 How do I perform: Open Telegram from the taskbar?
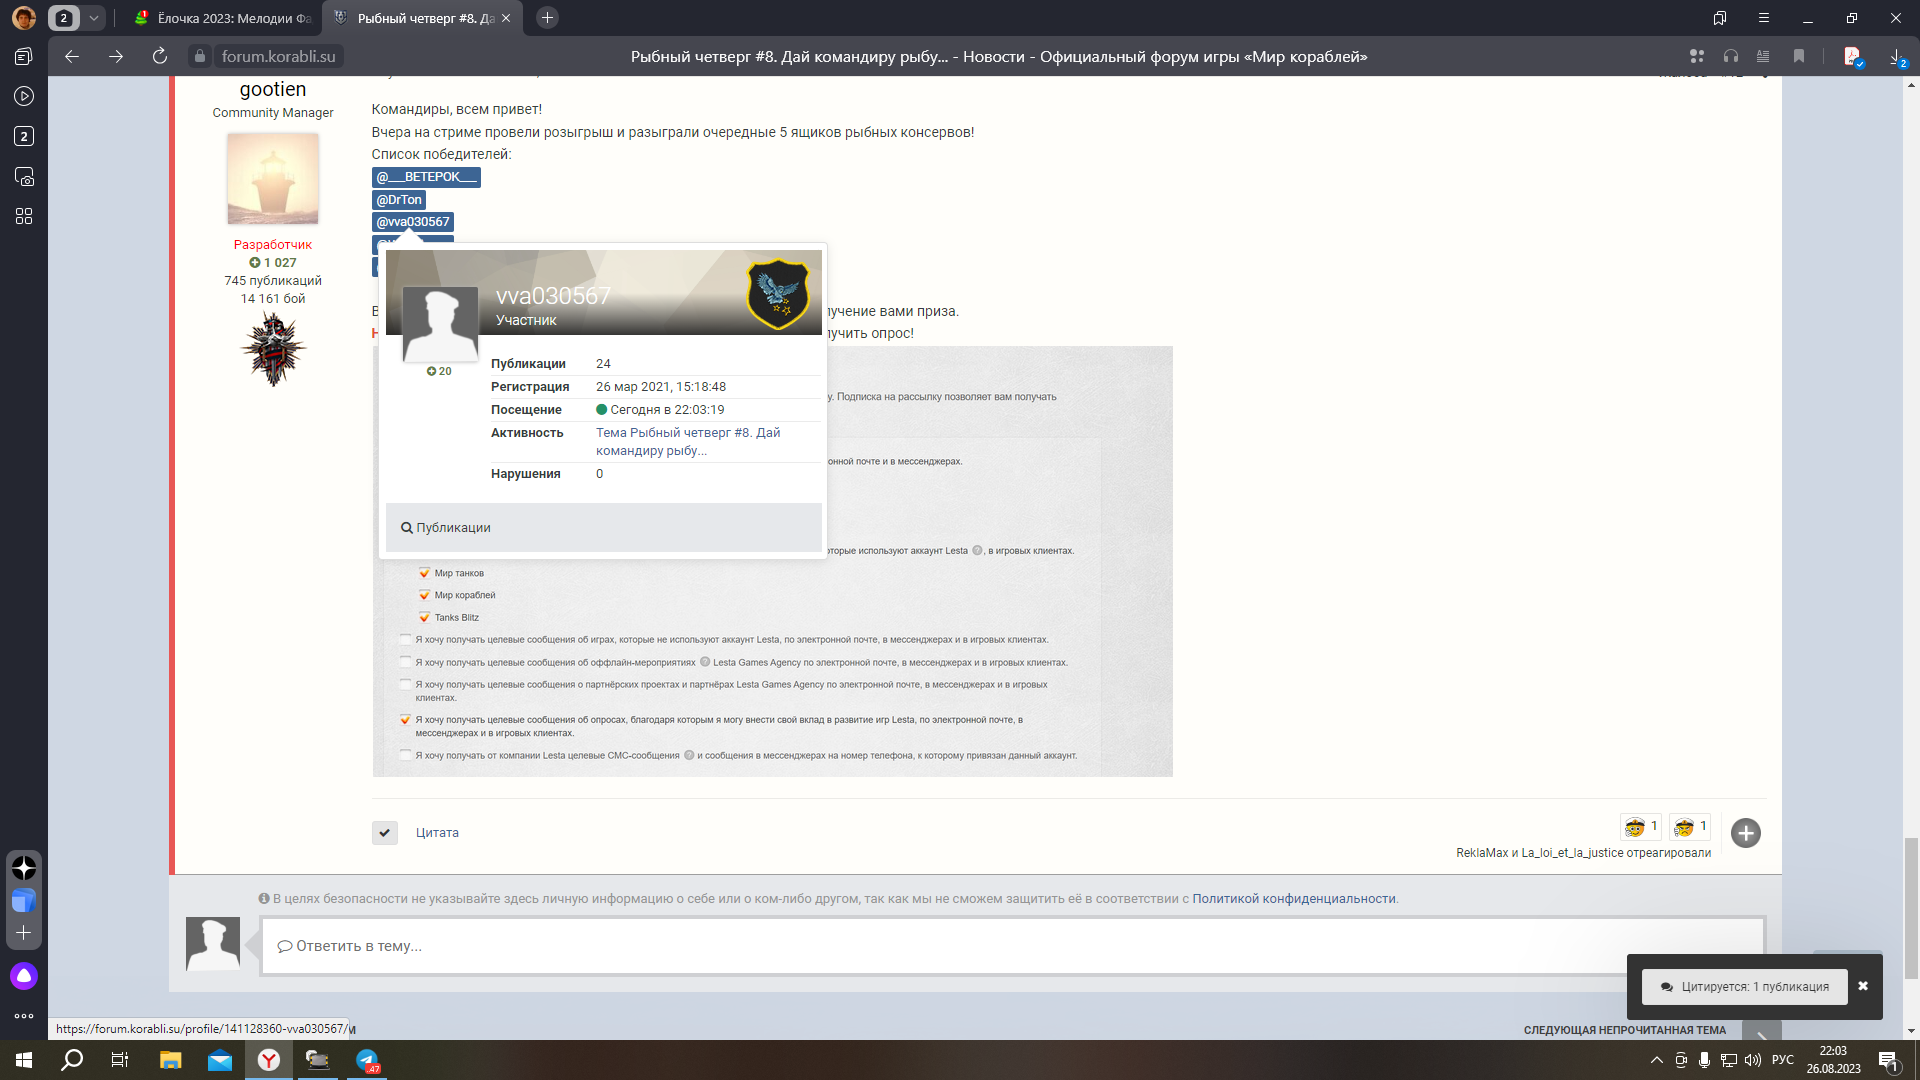point(367,1060)
